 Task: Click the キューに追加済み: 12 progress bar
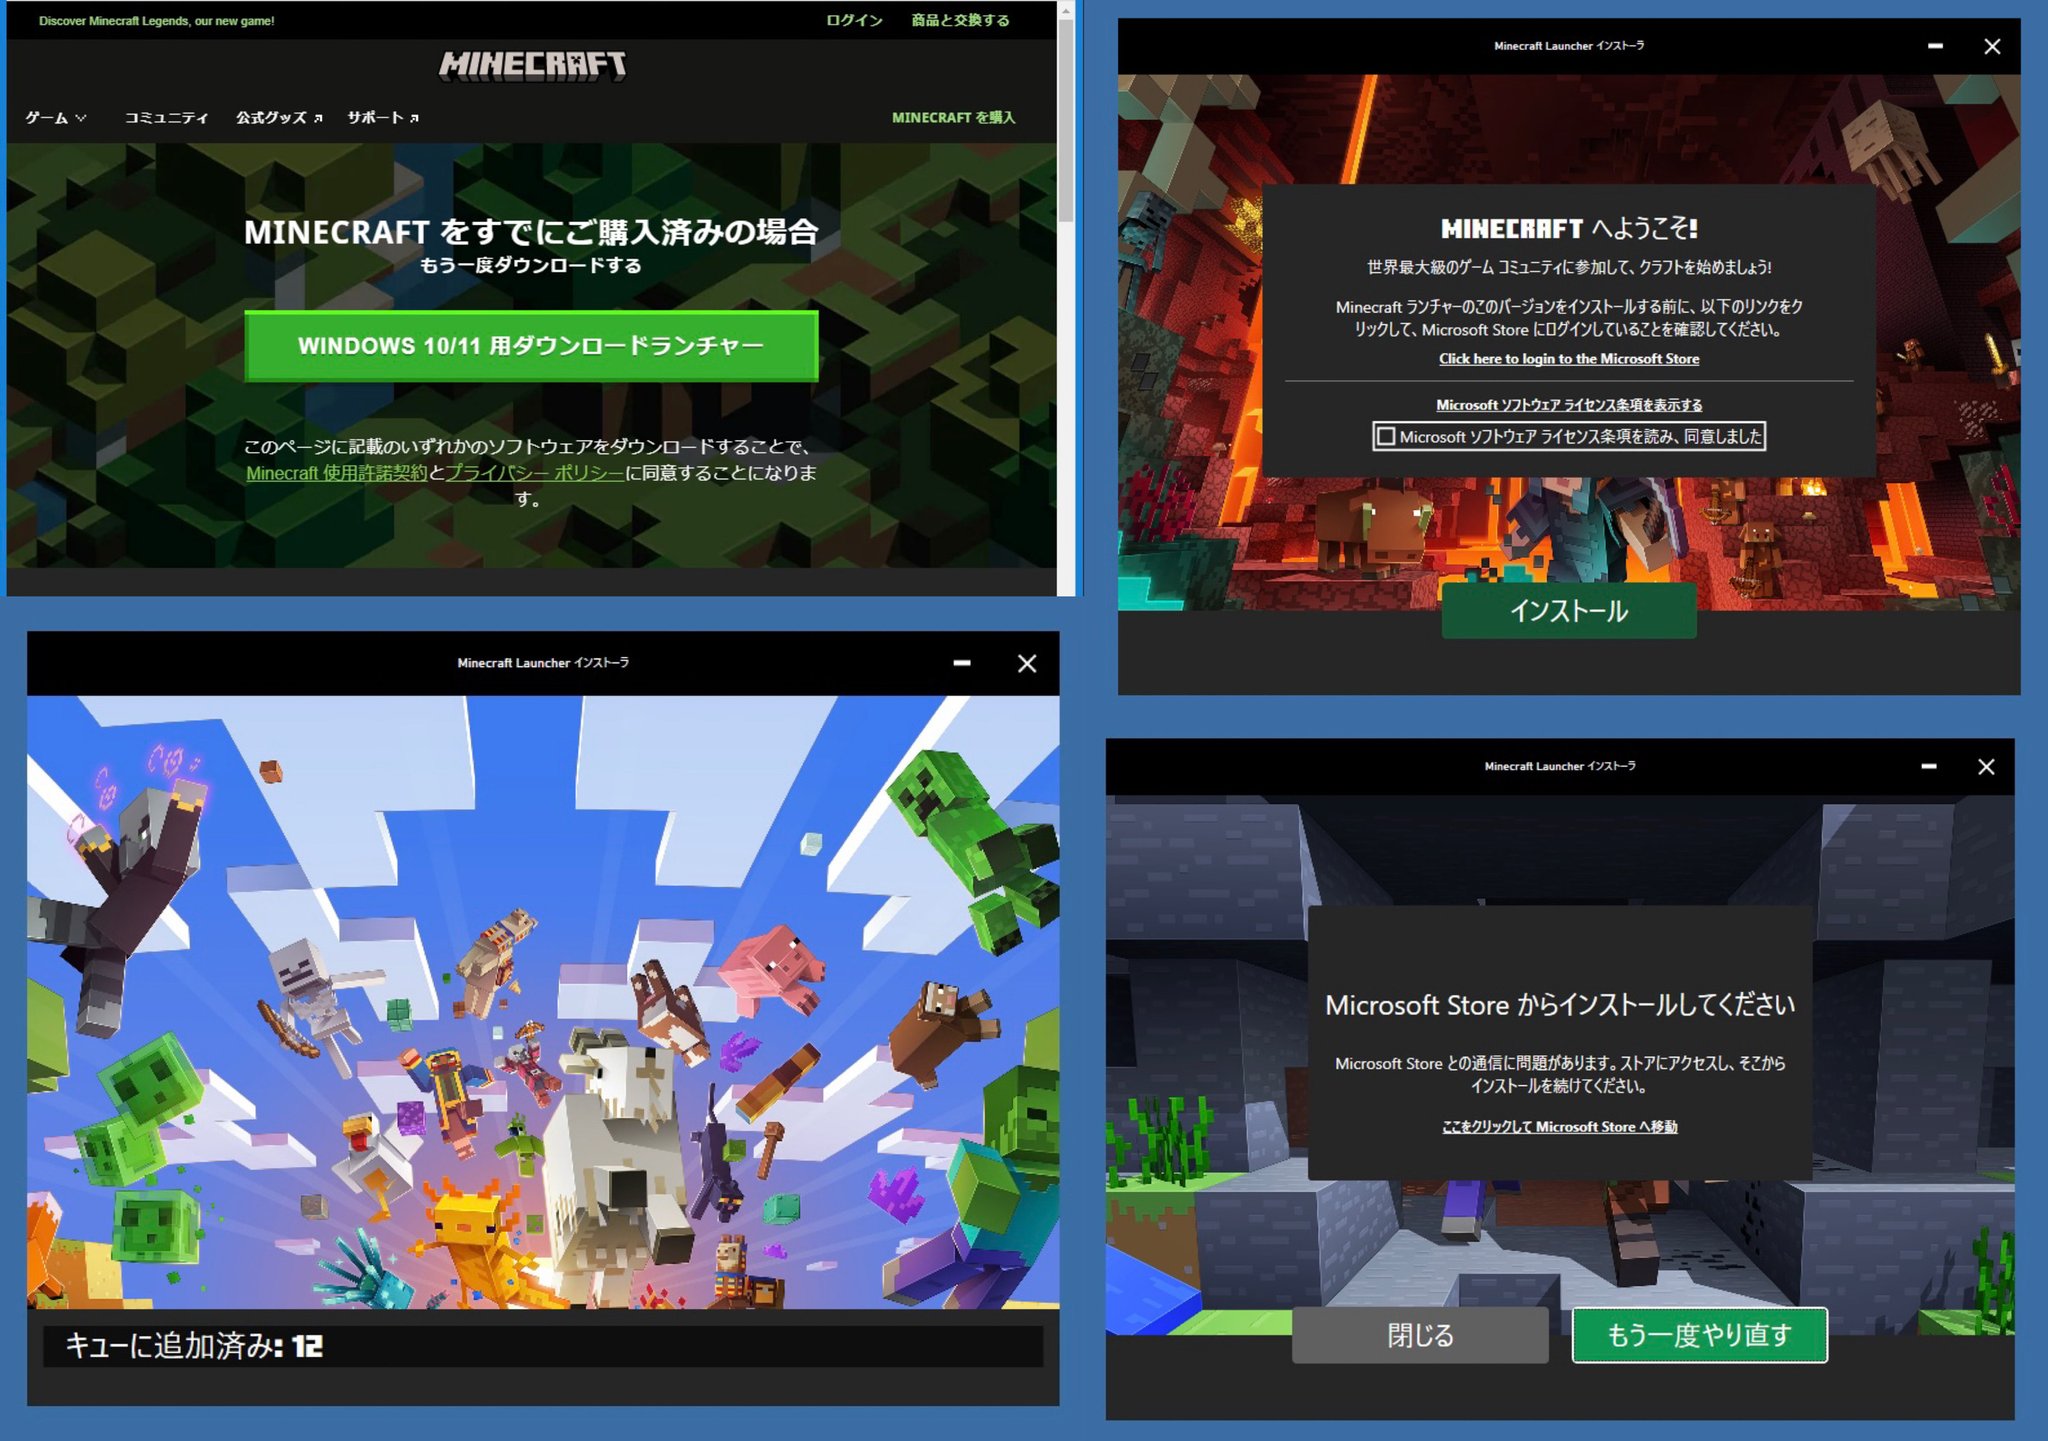coord(543,1346)
